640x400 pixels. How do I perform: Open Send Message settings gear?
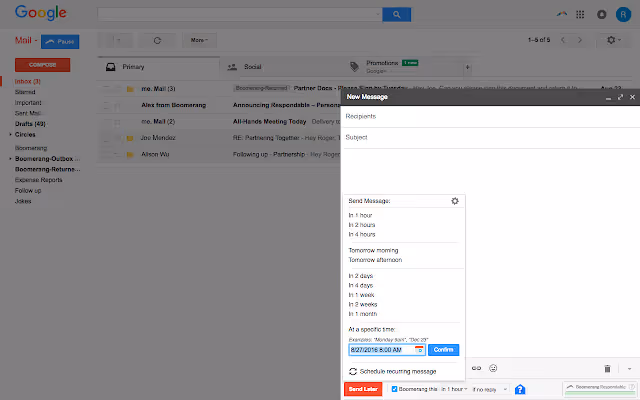click(455, 201)
